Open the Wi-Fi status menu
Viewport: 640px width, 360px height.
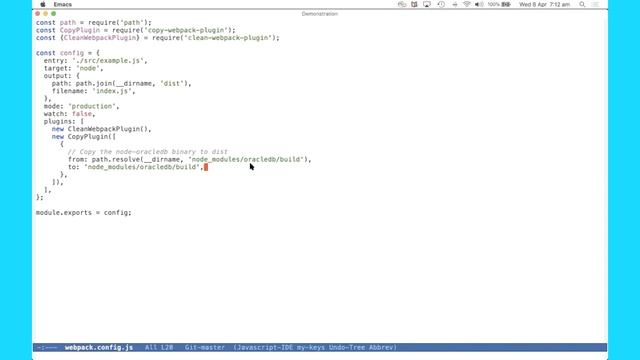pos(467,4)
